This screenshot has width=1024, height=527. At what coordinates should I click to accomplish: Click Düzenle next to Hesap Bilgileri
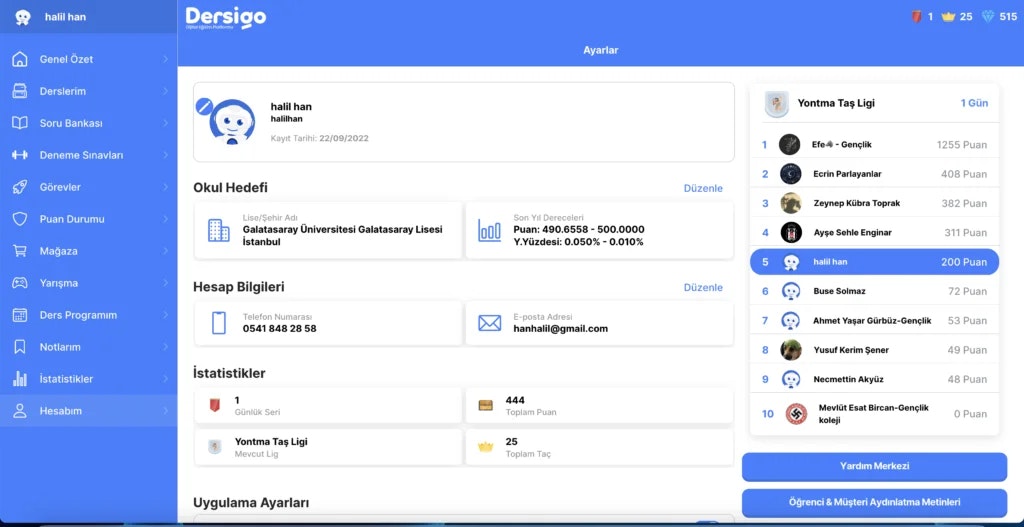[x=703, y=287]
